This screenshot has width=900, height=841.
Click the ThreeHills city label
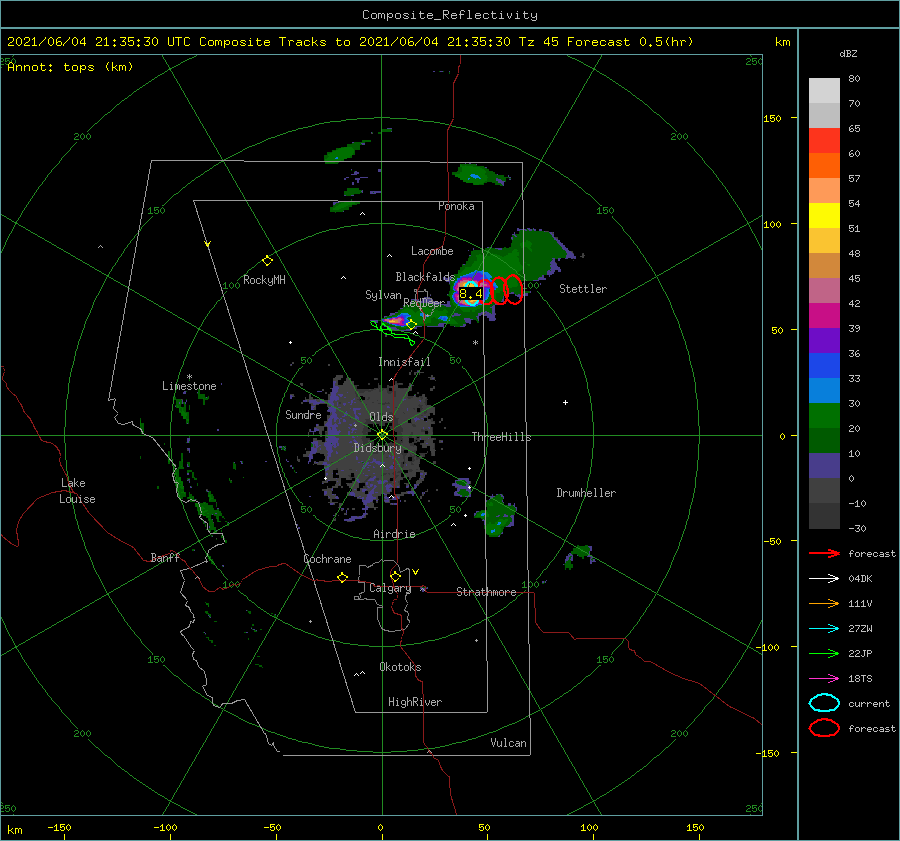click(x=502, y=437)
